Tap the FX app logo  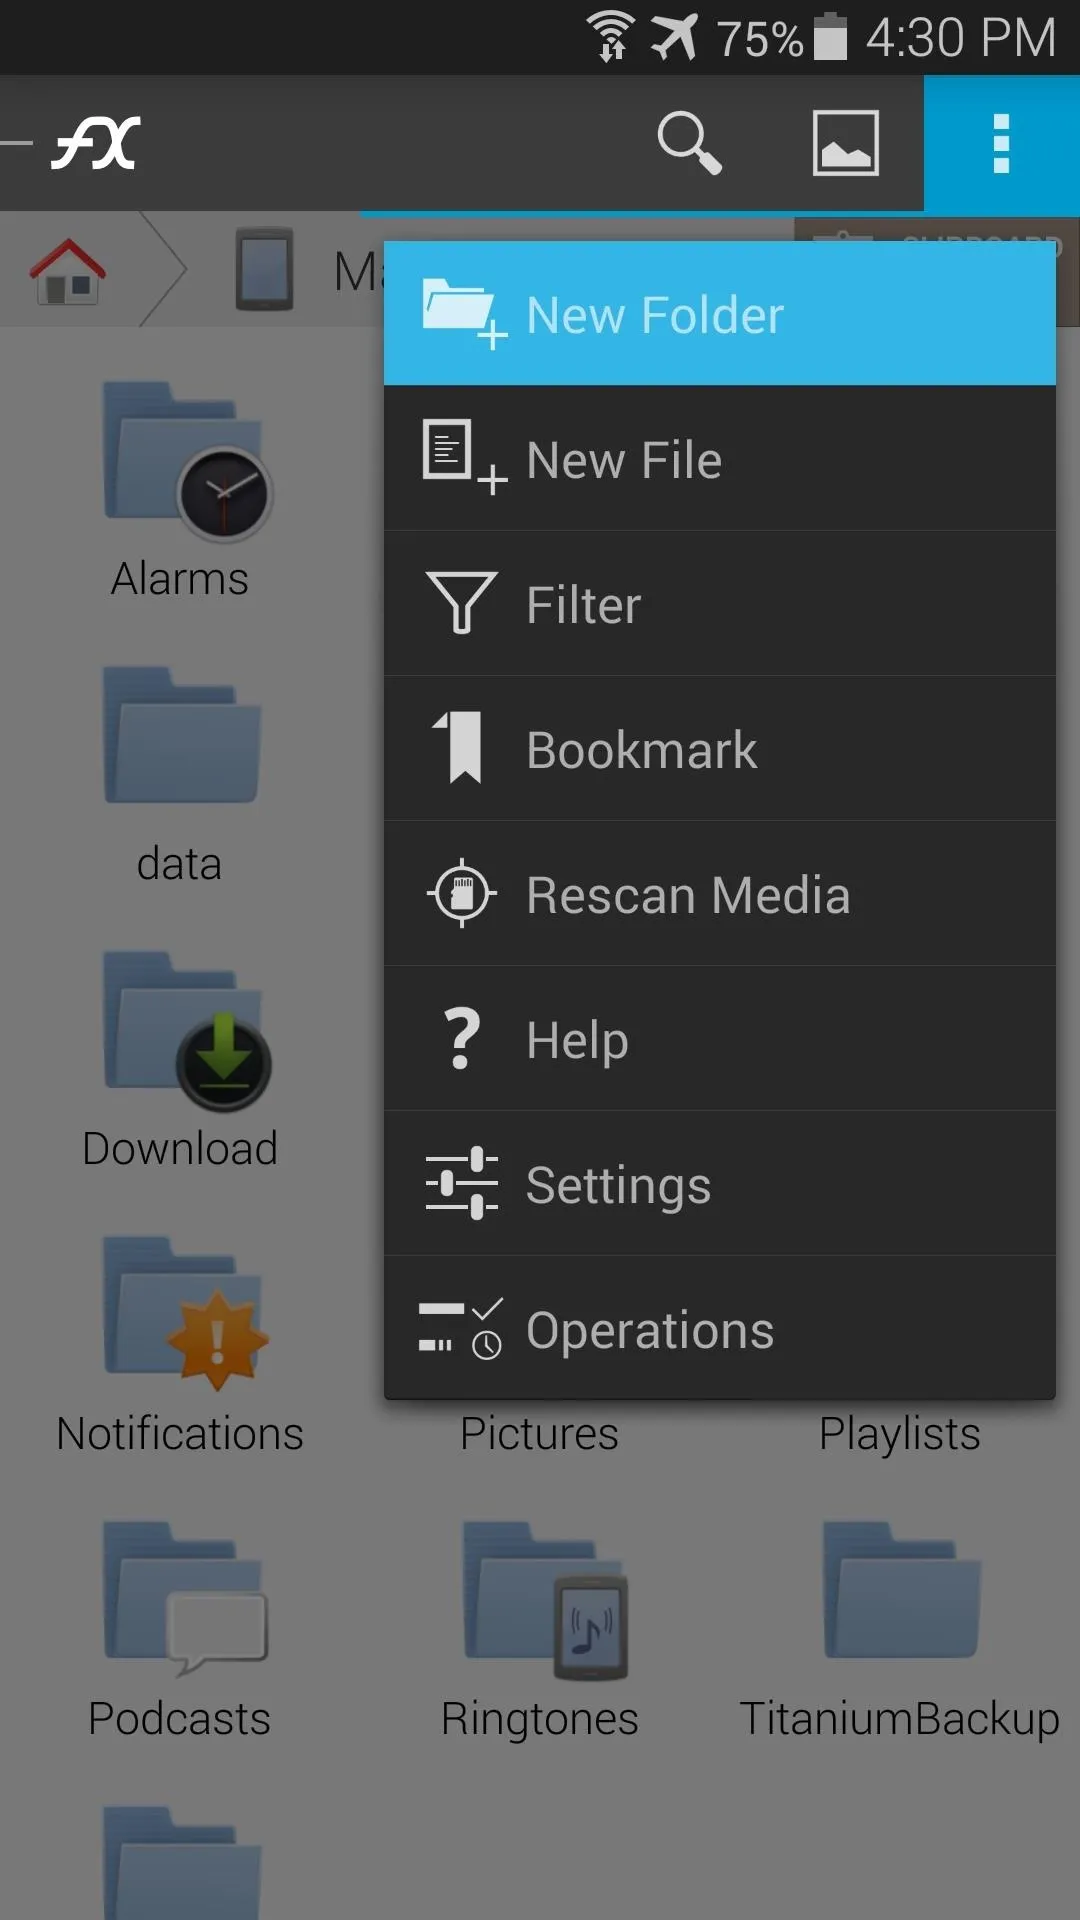96,143
